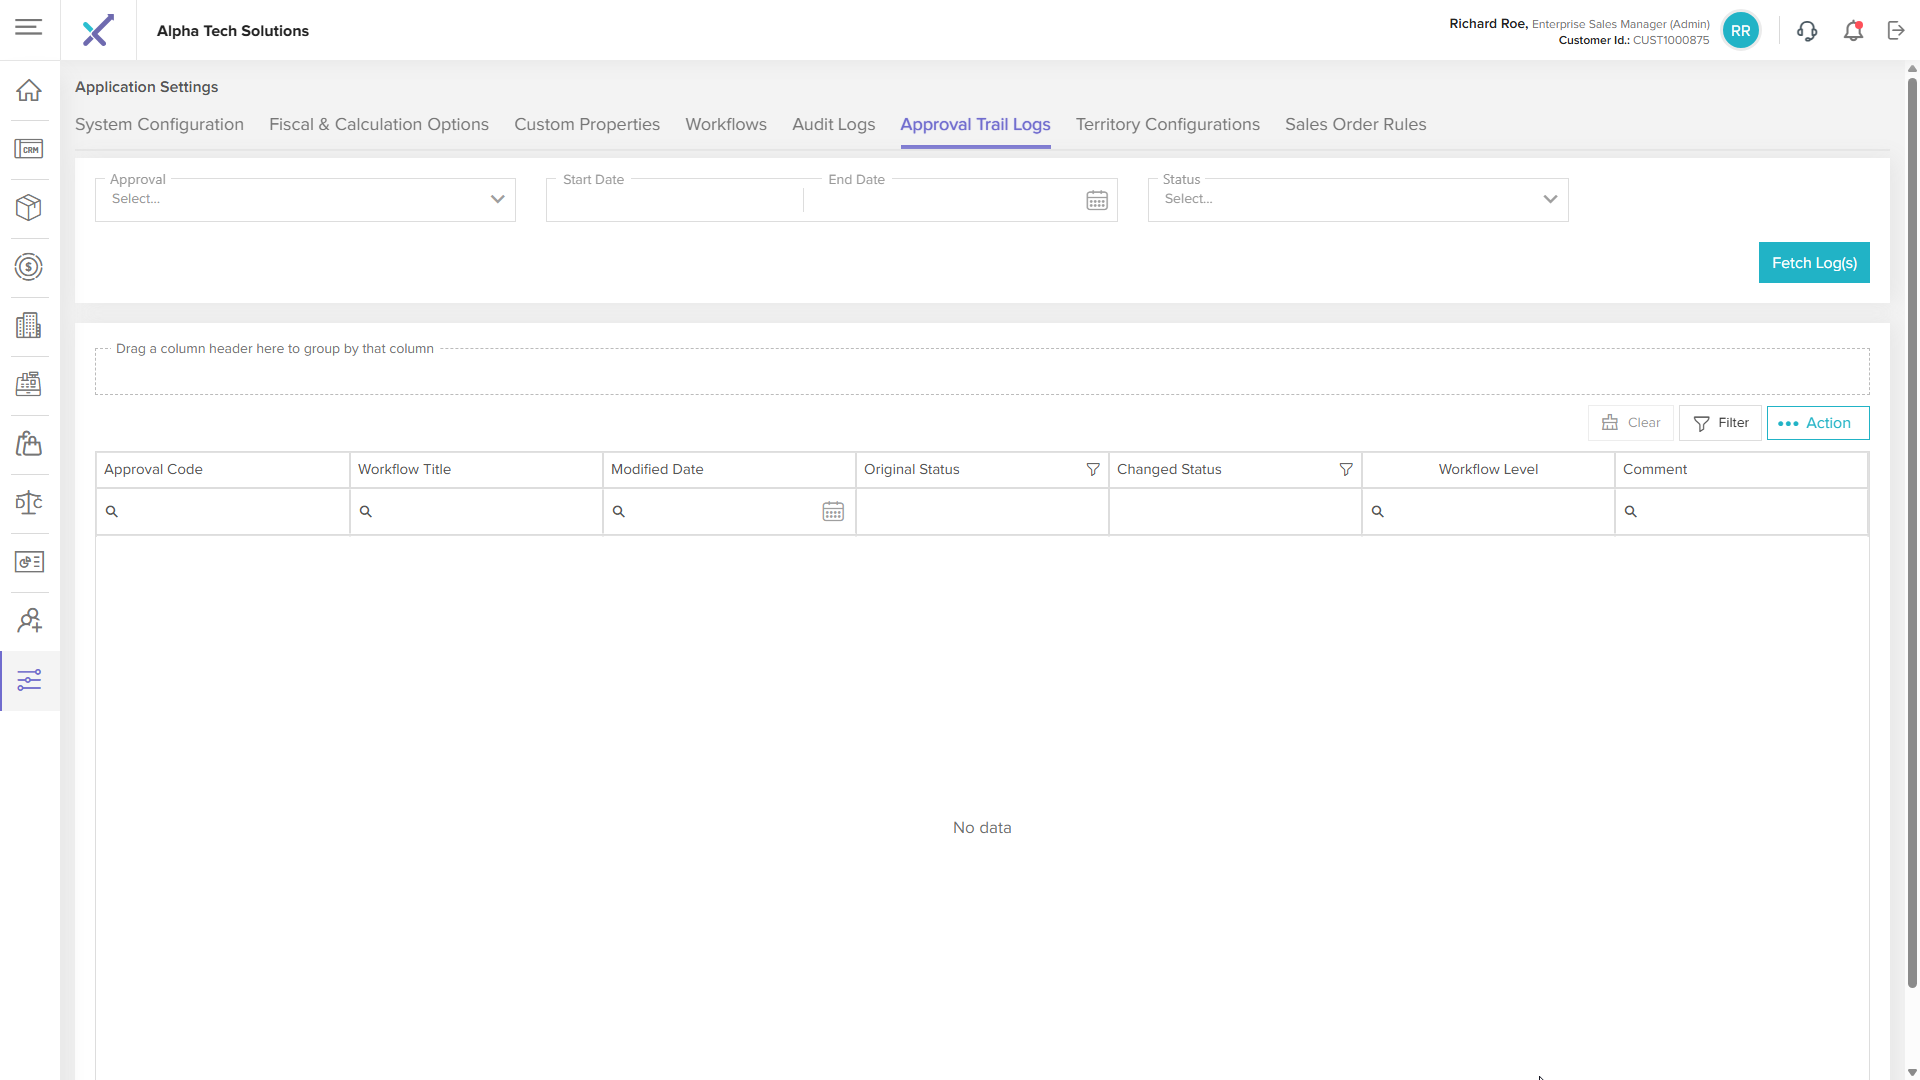Open Changed Status column filter

click(1346, 469)
